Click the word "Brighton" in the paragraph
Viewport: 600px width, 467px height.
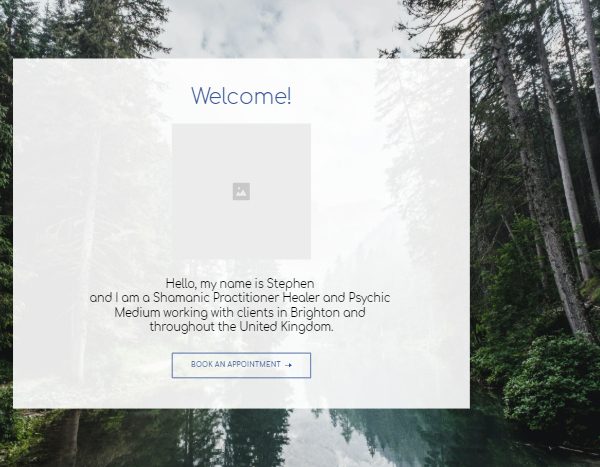(x=315, y=313)
